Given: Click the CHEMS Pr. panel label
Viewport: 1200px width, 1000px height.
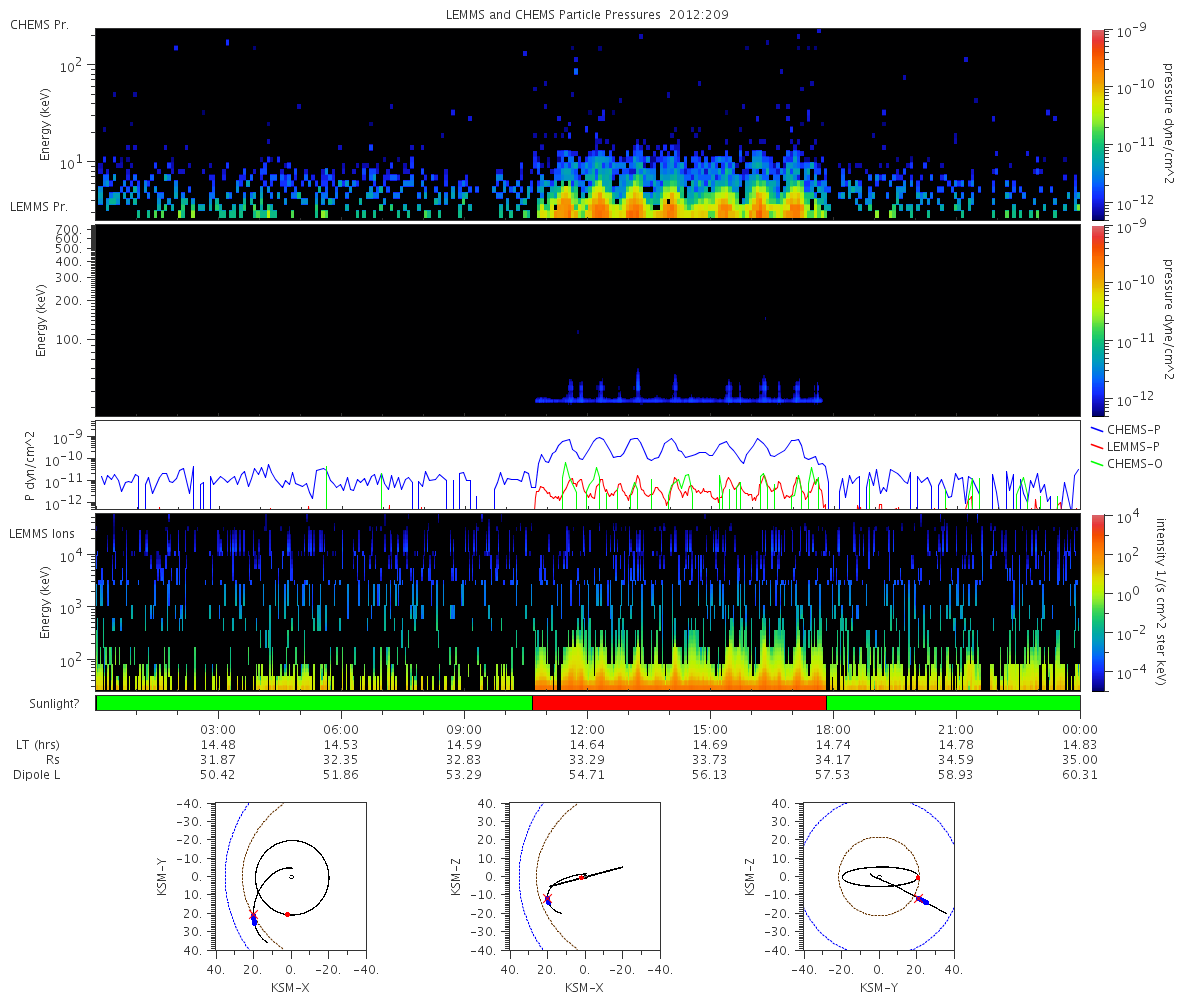Looking at the screenshot, I should pos(39,24).
